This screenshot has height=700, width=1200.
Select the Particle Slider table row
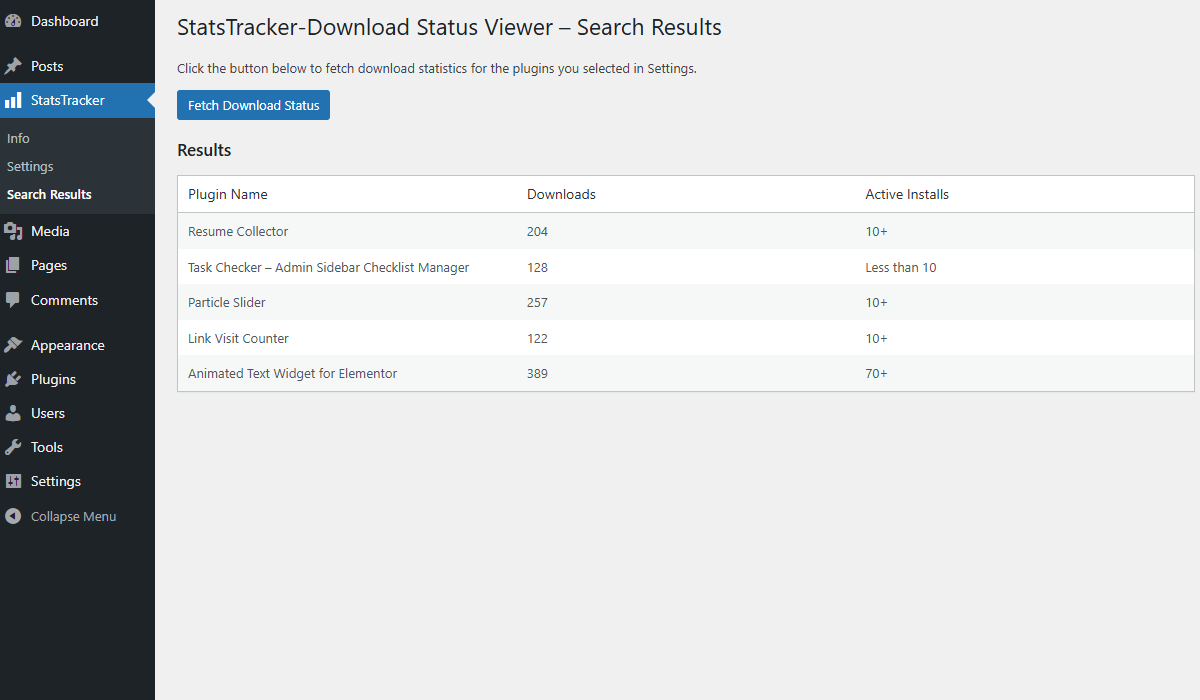(227, 302)
